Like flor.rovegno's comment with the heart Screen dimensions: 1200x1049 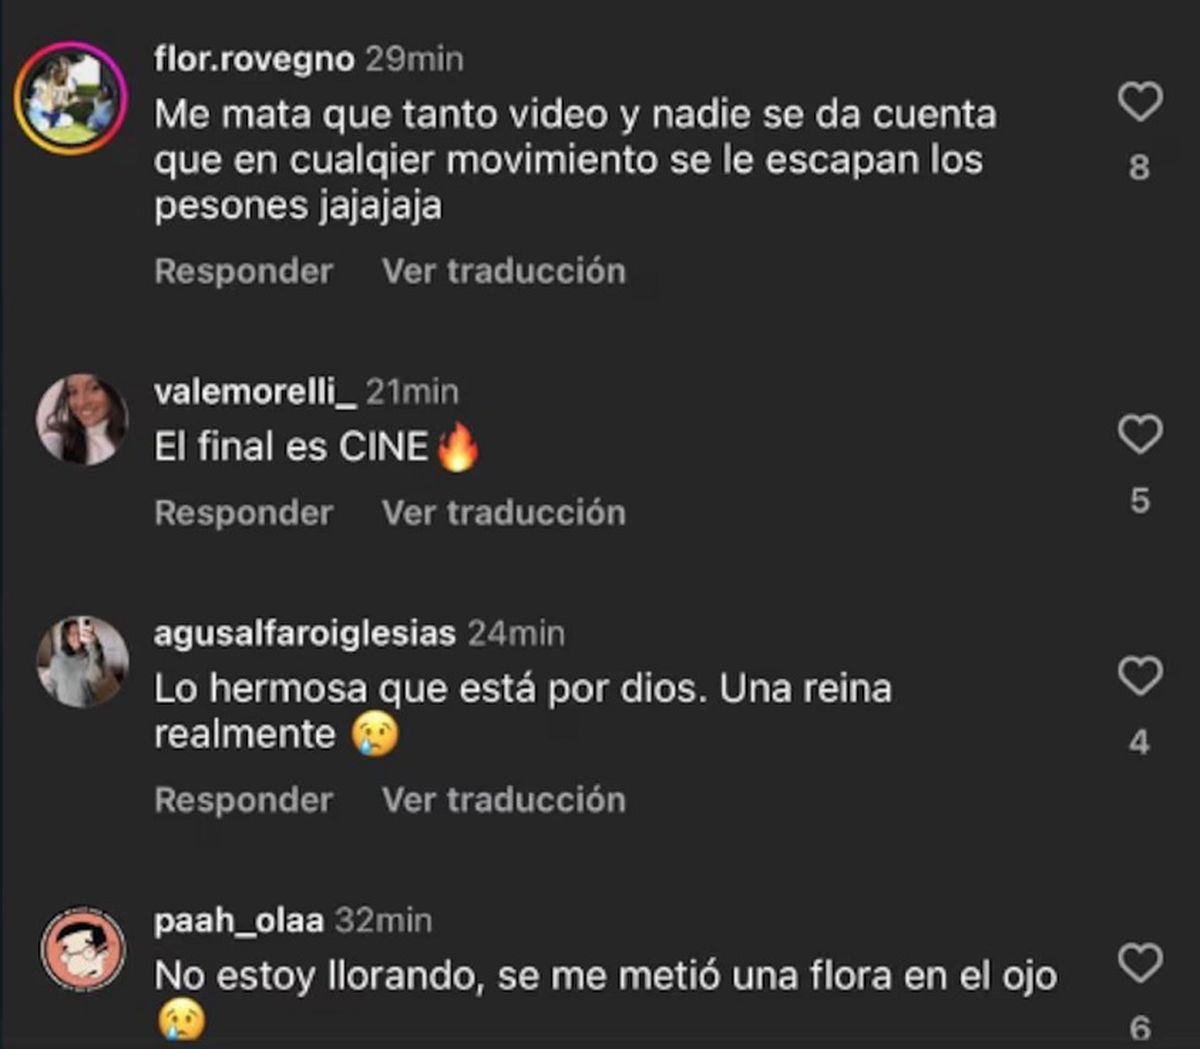[x=1139, y=102]
